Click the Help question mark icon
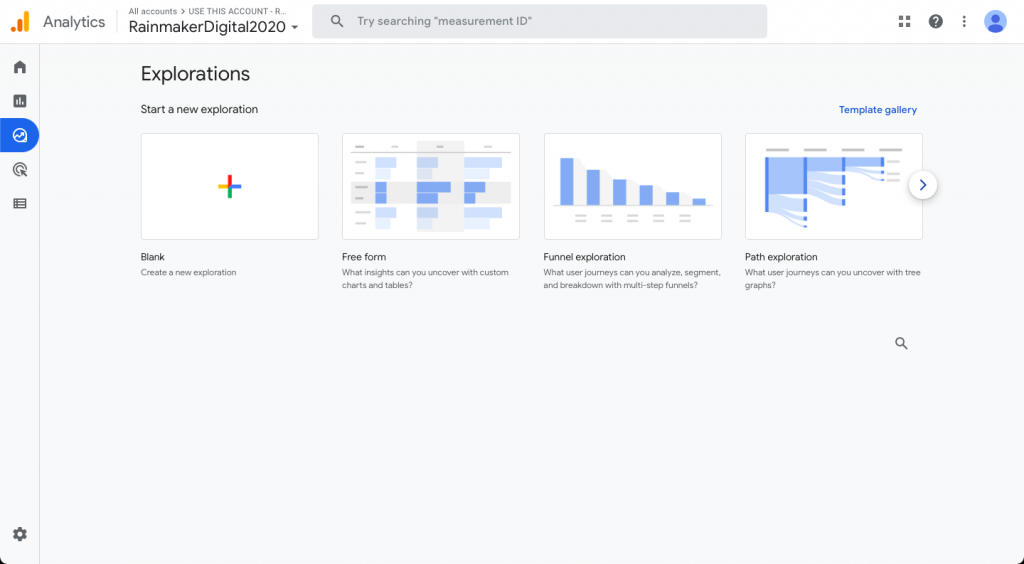The height and width of the screenshot is (564, 1024). pos(935,21)
